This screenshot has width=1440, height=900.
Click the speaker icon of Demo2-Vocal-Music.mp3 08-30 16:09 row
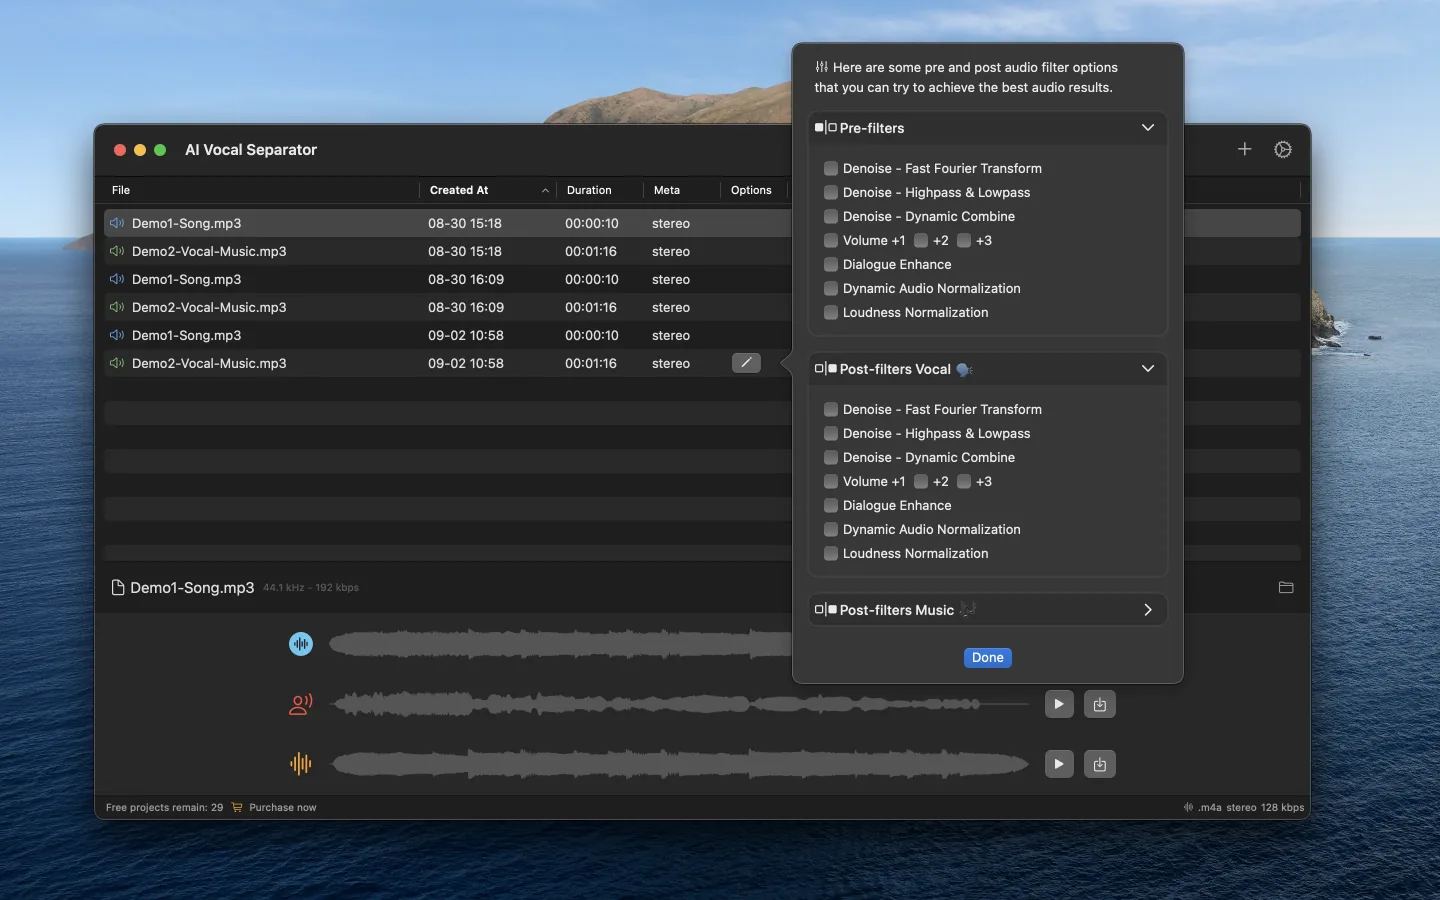tap(117, 307)
